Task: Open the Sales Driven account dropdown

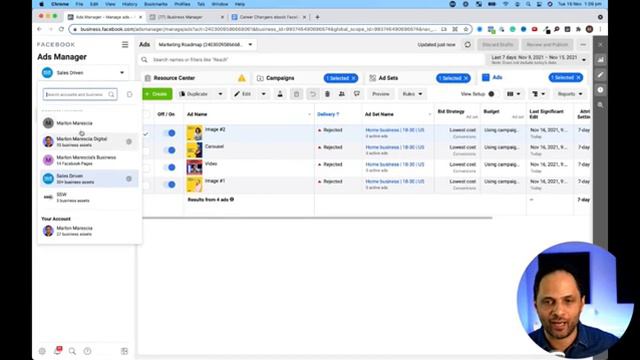Action: (x=83, y=73)
